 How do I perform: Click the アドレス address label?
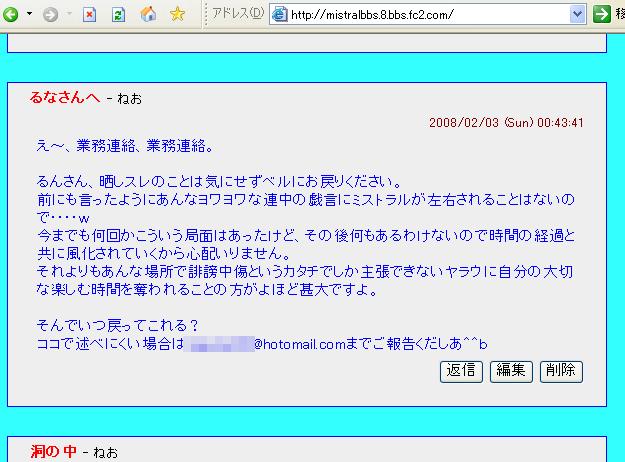click(238, 14)
